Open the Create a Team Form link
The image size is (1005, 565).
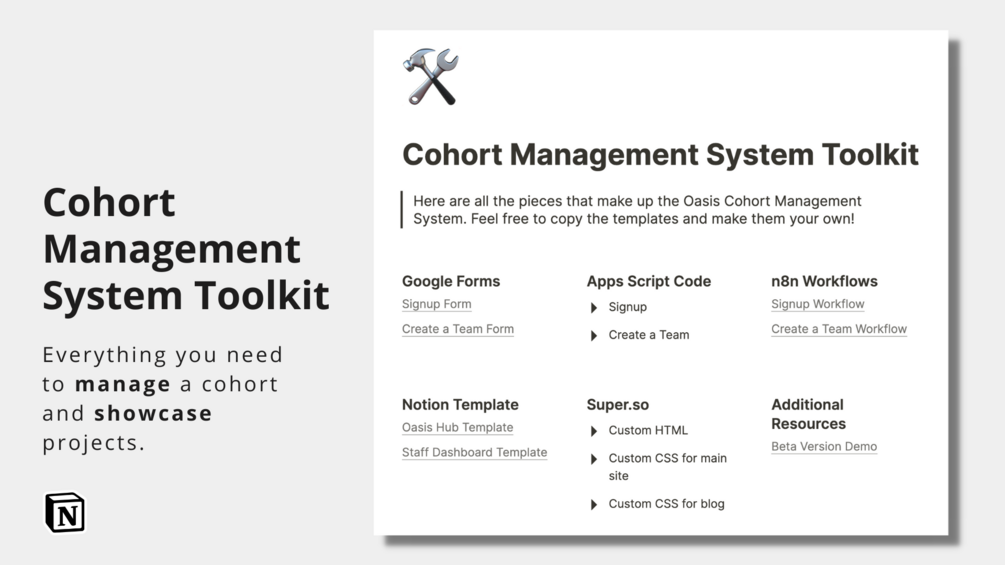pos(458,329)
